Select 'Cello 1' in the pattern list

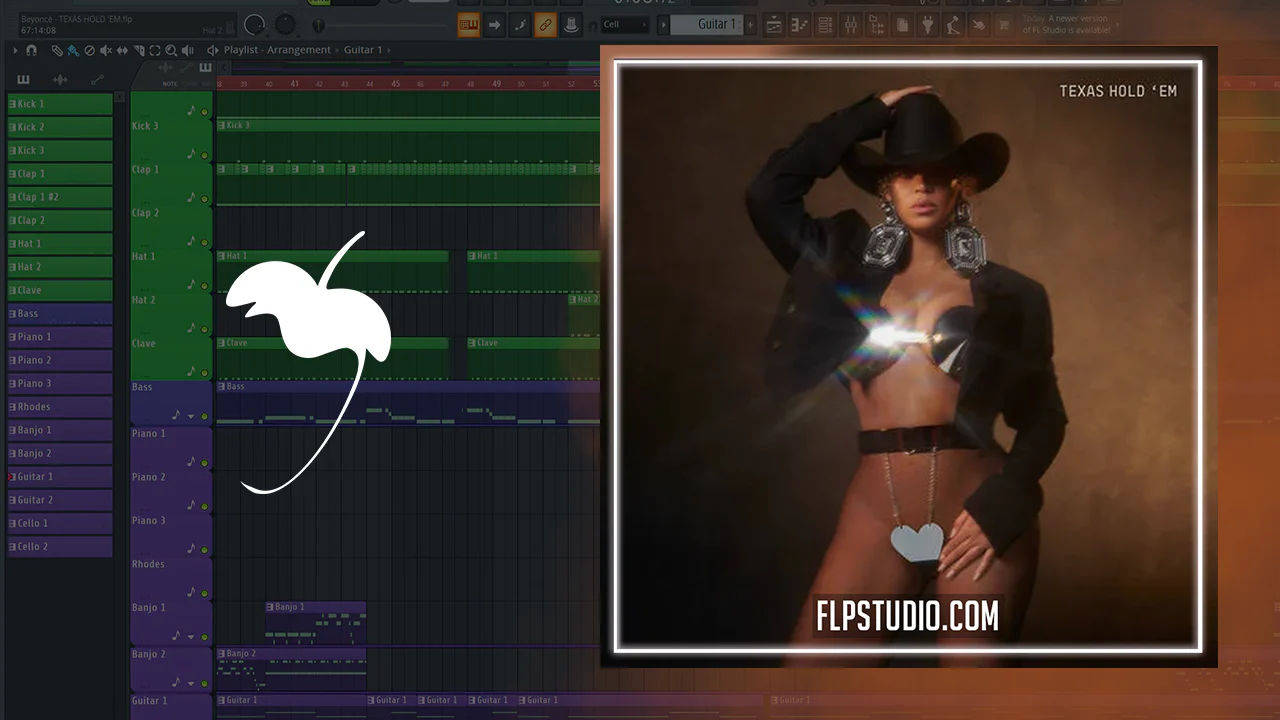60,524
